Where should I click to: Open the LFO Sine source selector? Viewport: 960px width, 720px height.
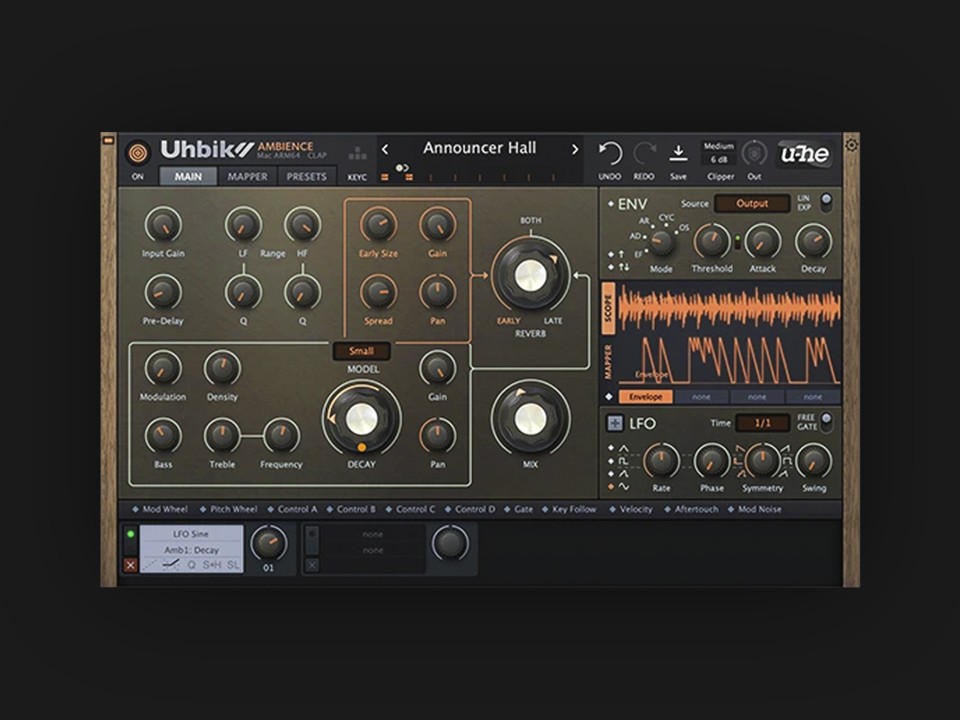191,534
